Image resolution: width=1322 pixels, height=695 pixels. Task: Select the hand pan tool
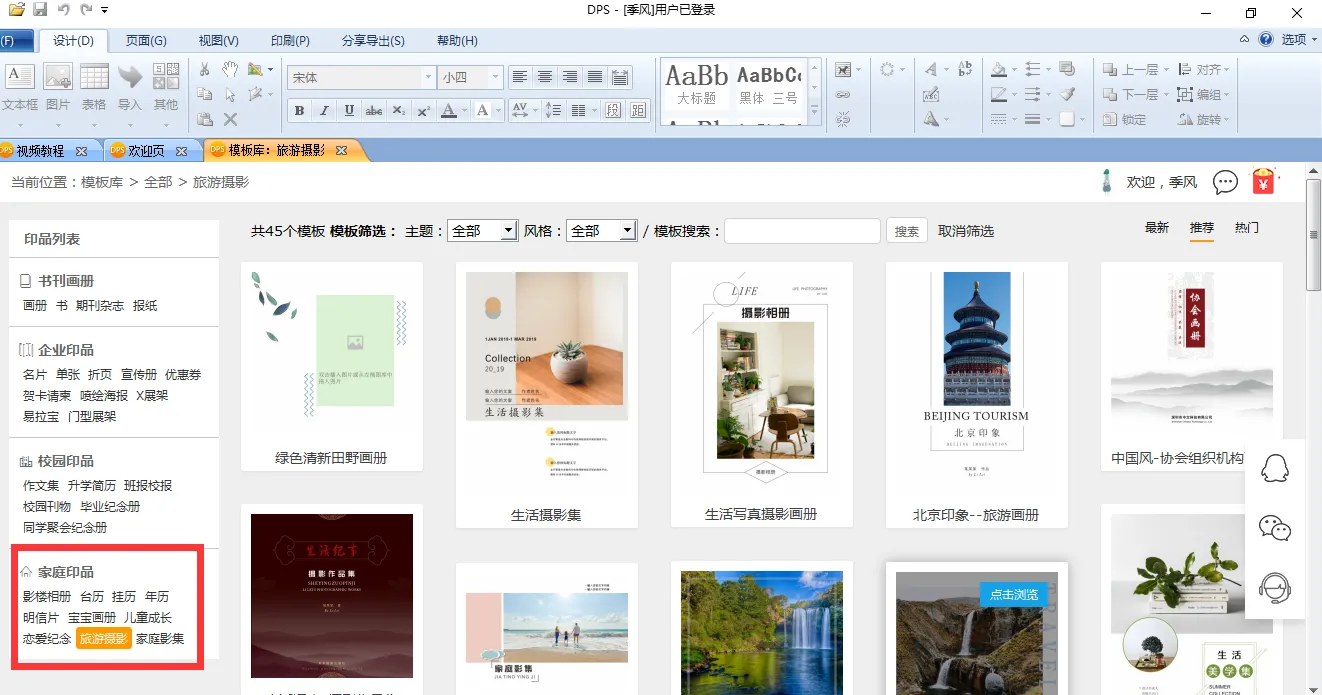(230, 69)
